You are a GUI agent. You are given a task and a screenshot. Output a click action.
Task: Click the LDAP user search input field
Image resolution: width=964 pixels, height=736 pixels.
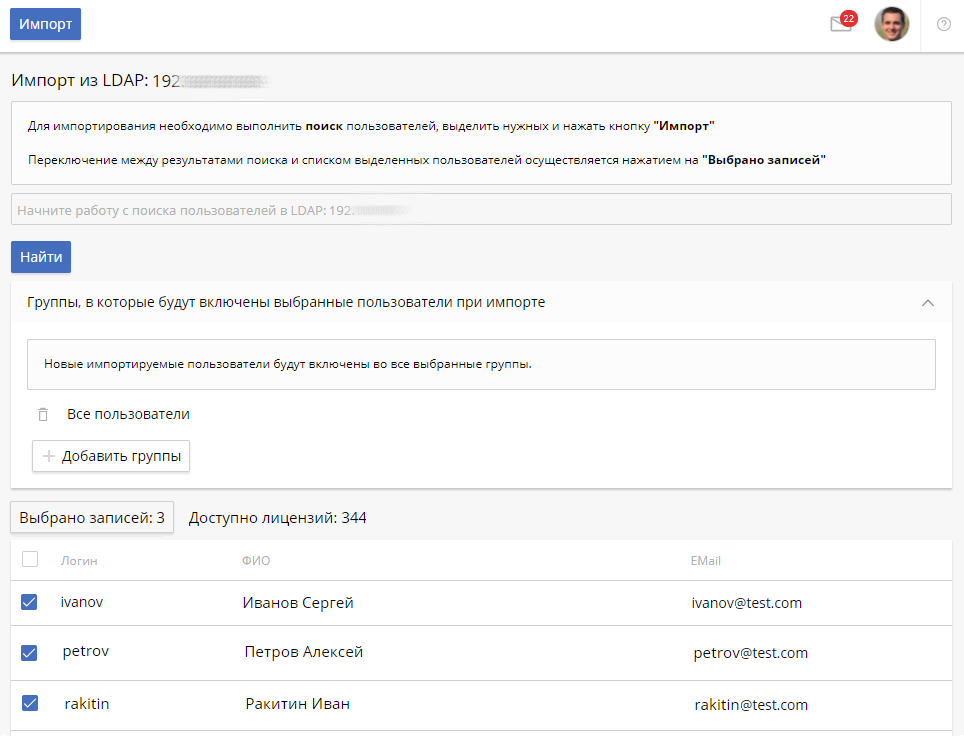(481, 210)
